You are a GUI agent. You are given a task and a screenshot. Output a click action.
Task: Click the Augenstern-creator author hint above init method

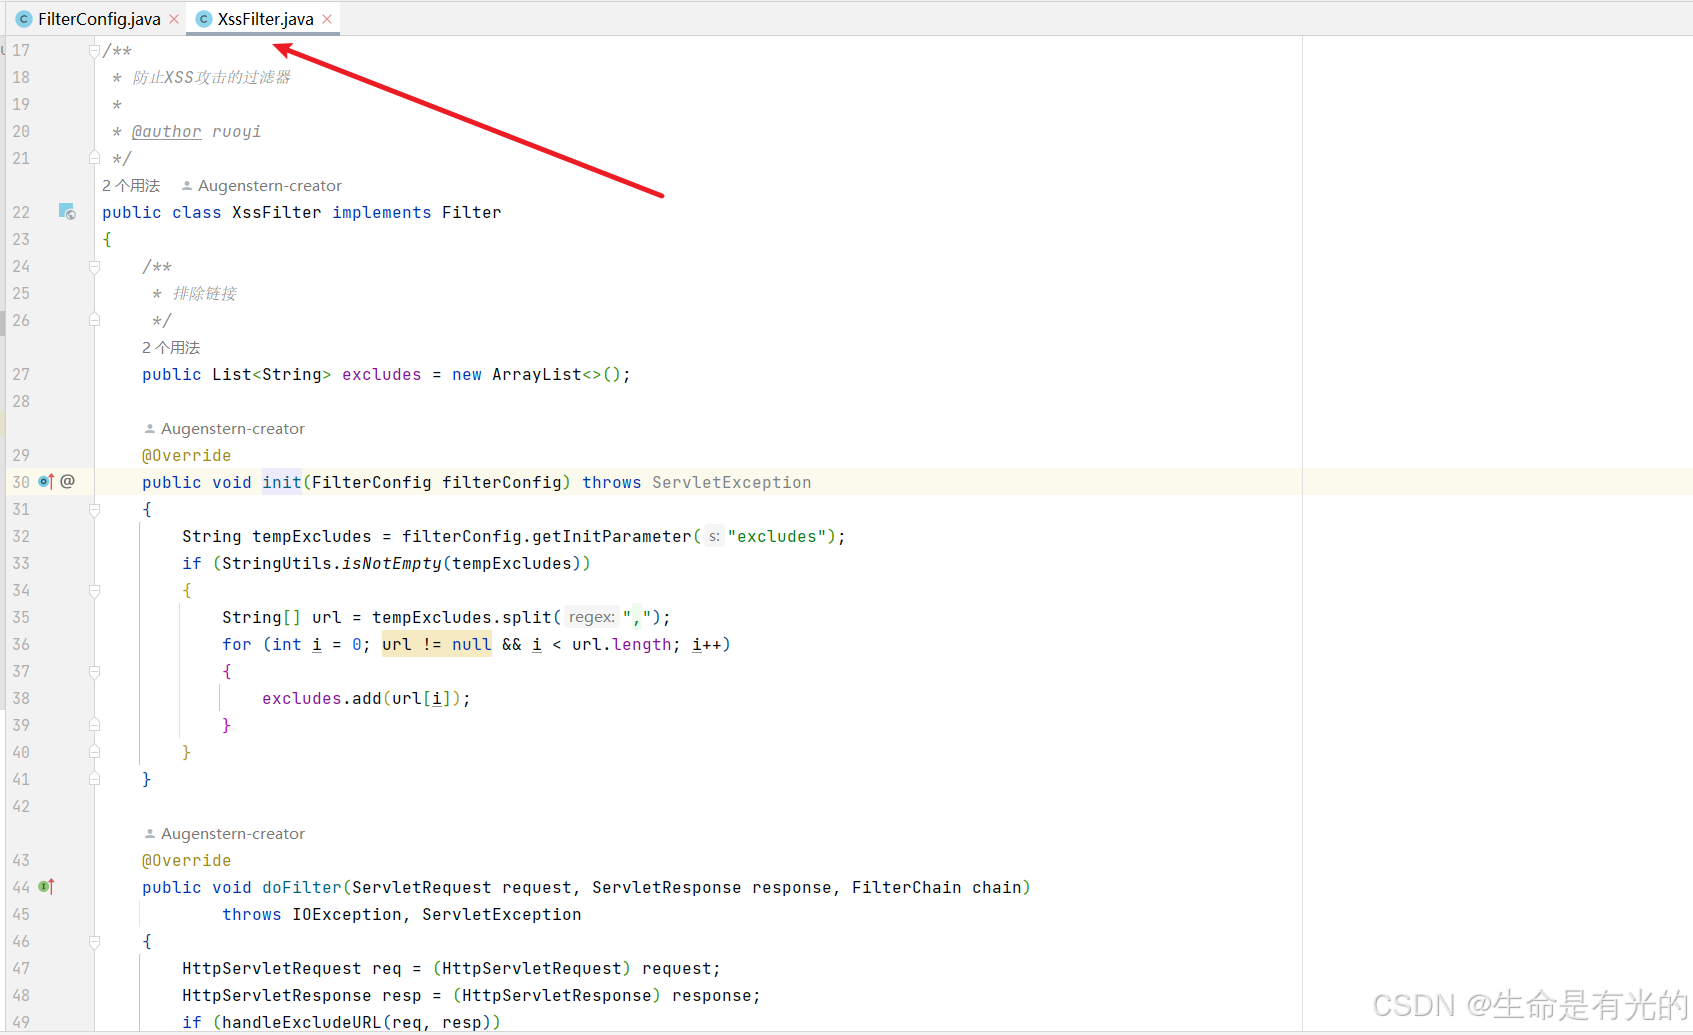click(225, 428)
